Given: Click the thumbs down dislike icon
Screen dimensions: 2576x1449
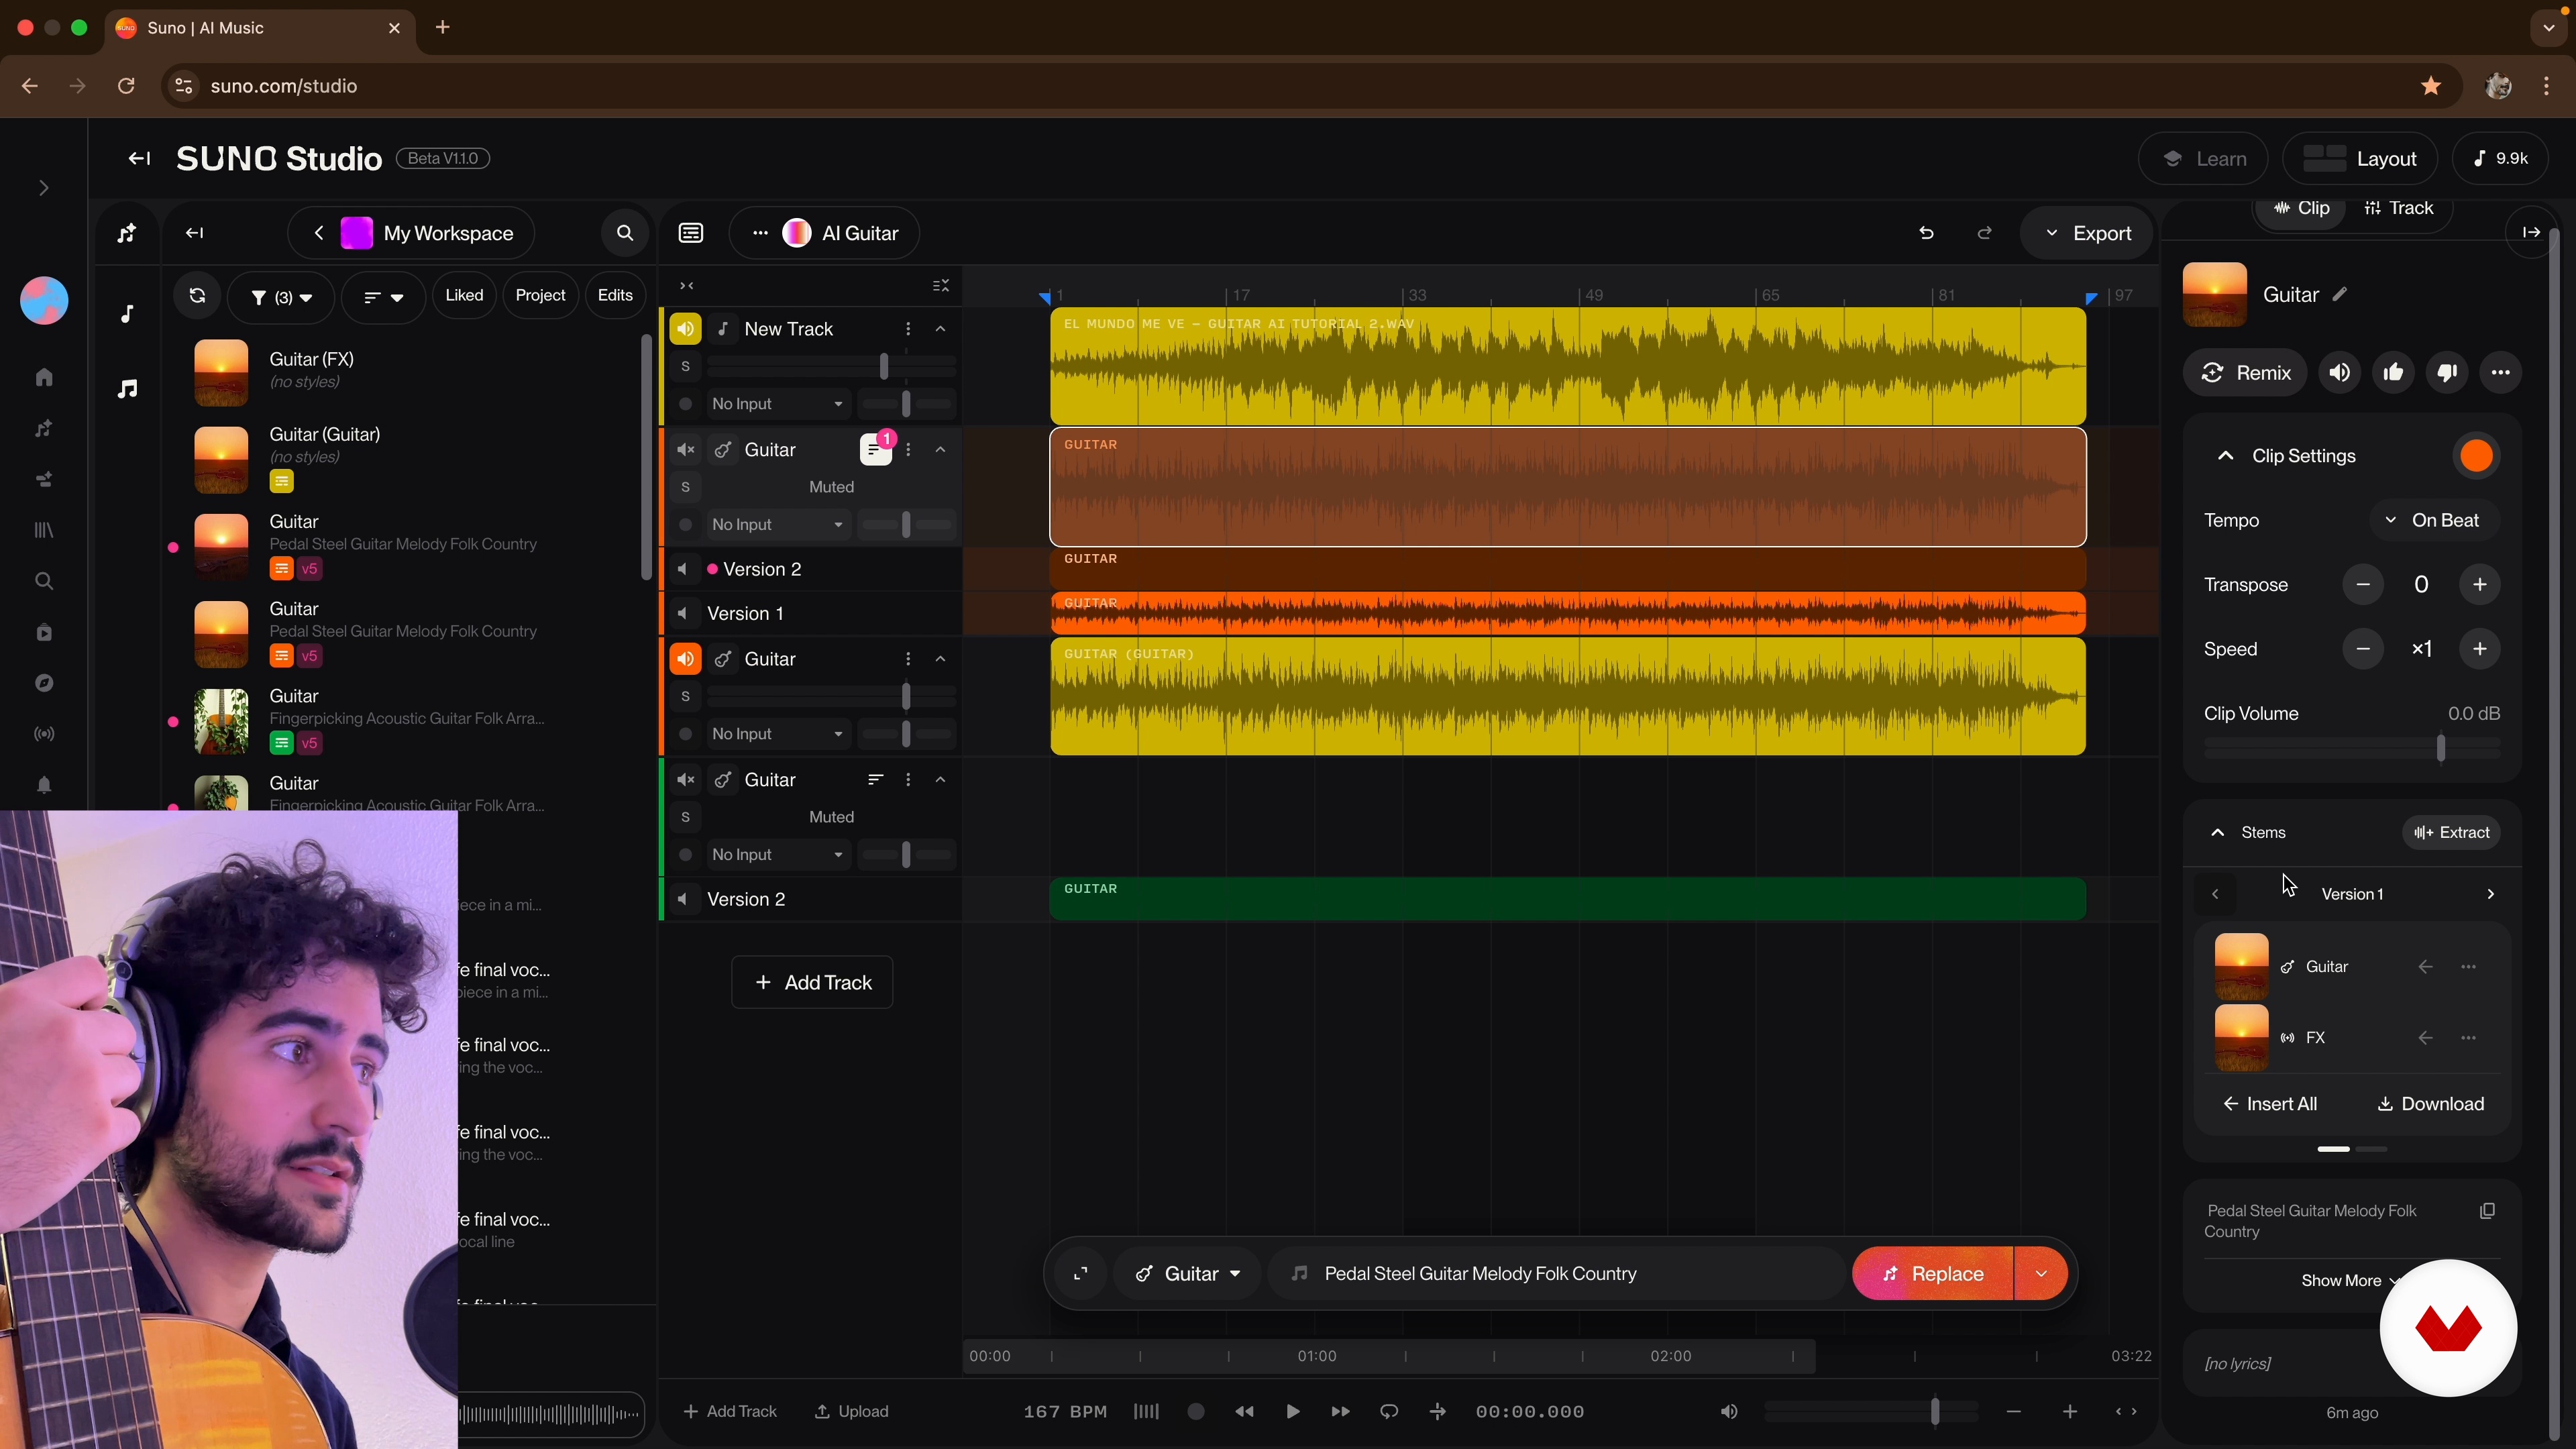Looking at the screenshot, I should 2447,373.
